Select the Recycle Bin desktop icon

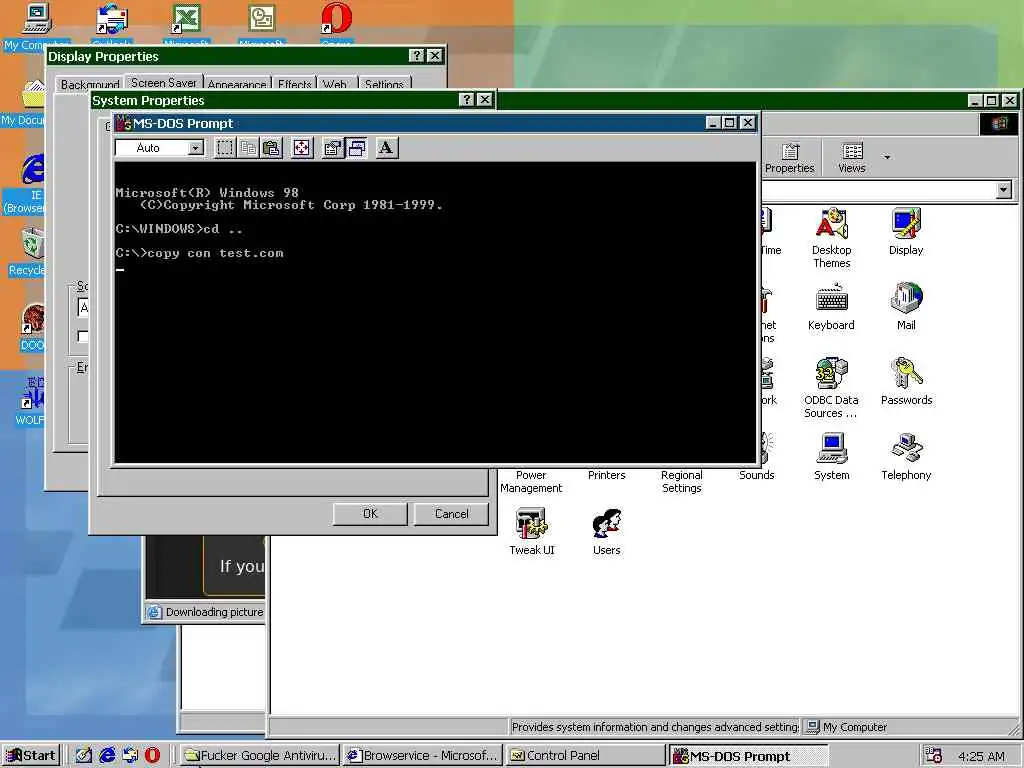coord(29,251)
